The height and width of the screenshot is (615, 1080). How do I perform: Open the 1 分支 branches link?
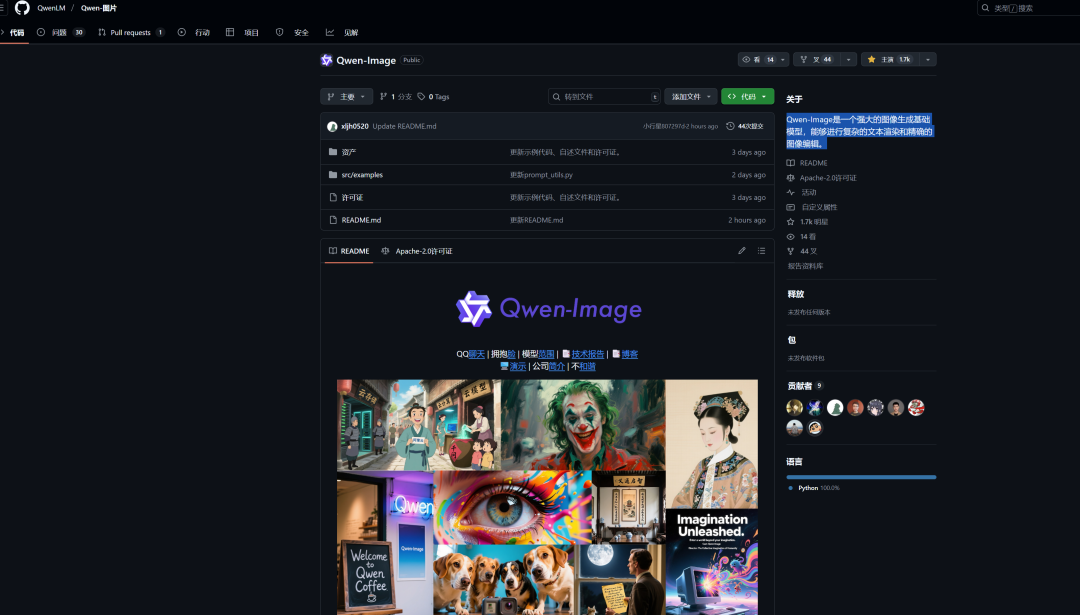(395, 96)
